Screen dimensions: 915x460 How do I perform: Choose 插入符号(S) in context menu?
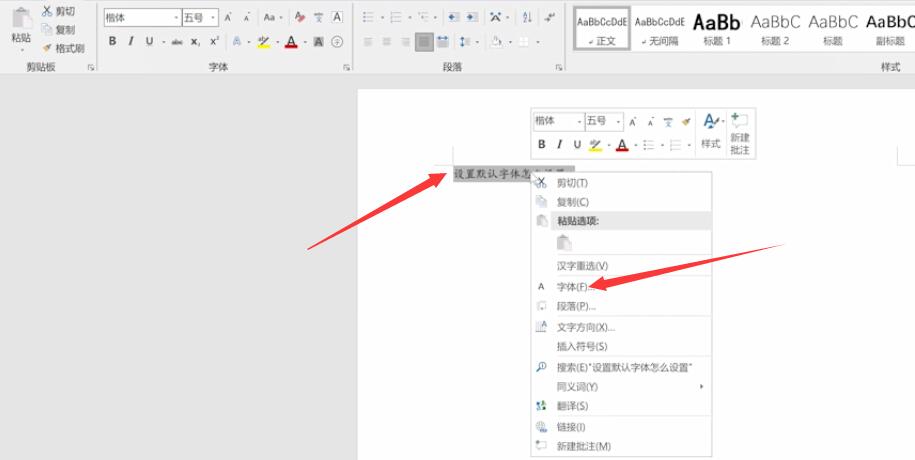click(621, 346)
